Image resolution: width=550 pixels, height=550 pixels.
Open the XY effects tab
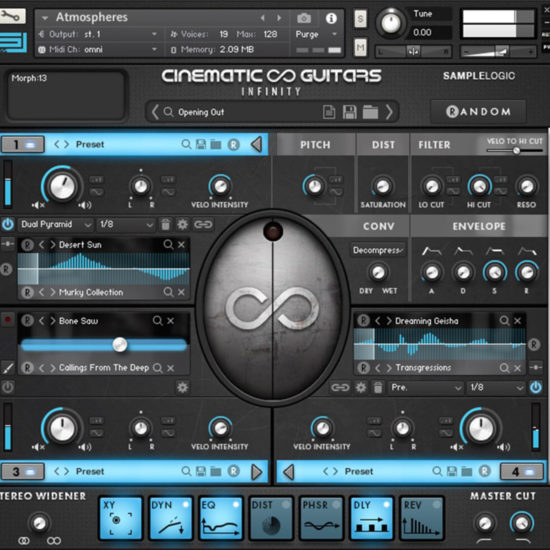[x=120, y=518]
